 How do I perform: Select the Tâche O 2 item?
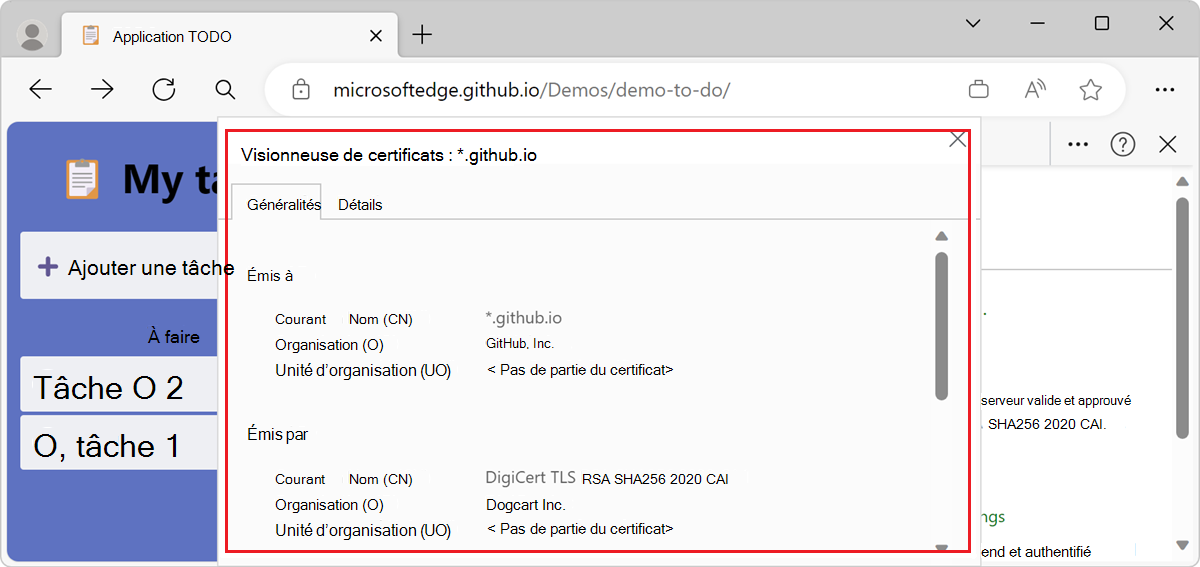click(119, 386)
